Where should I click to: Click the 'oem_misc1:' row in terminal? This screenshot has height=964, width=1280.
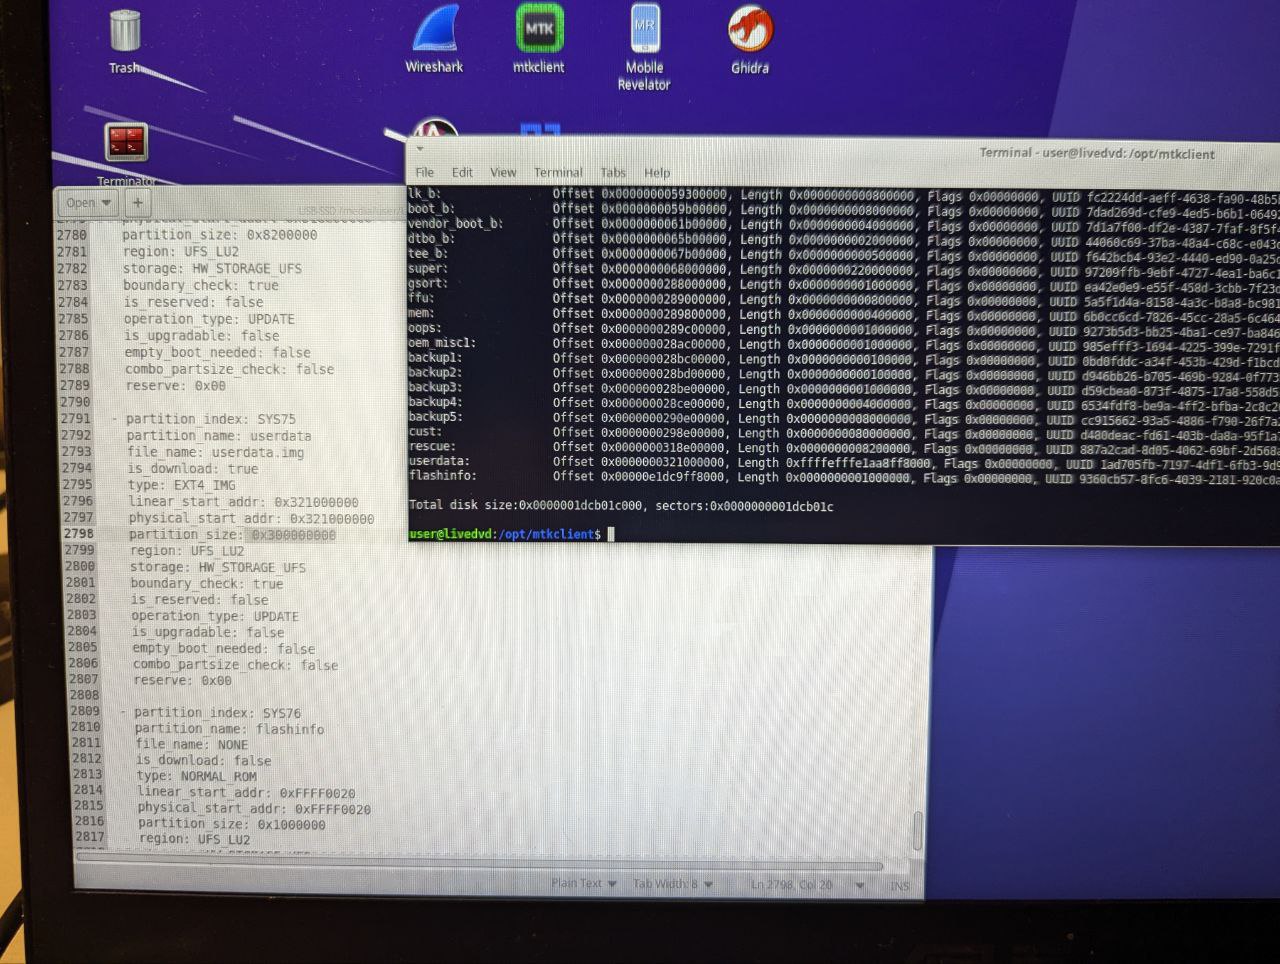(843, 343)
